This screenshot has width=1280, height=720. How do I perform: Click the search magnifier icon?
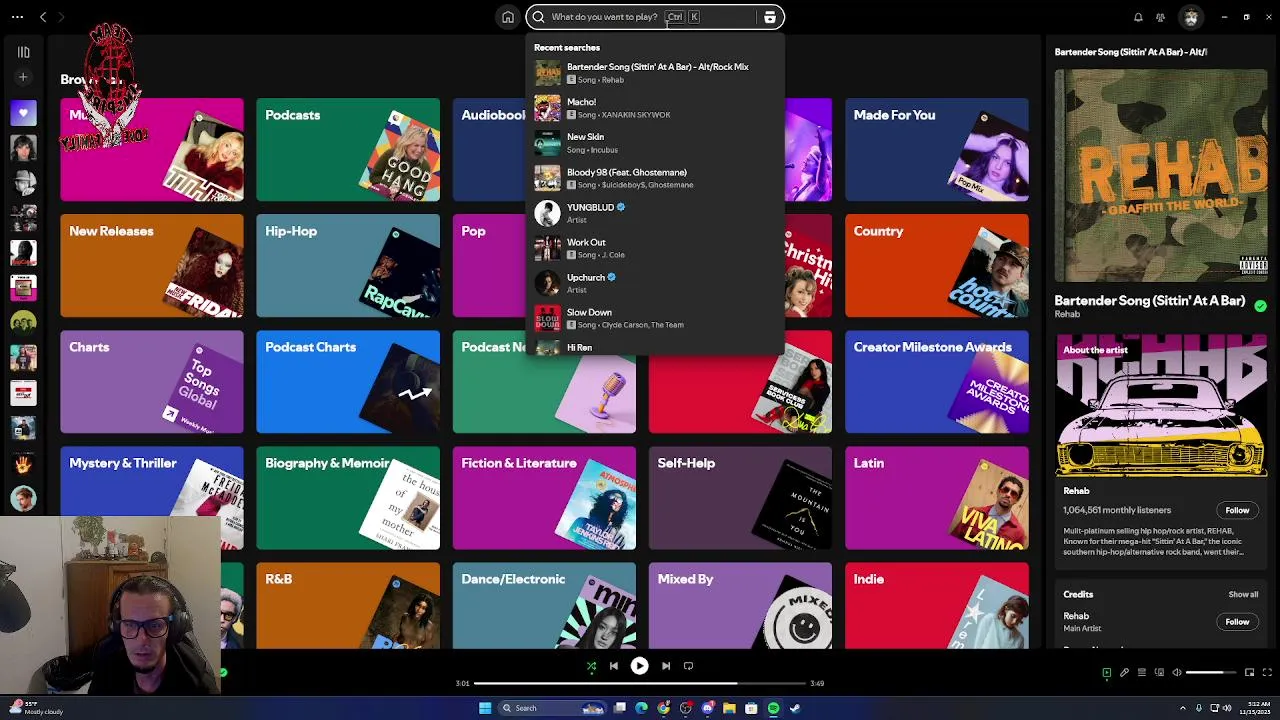coord(539,17)
